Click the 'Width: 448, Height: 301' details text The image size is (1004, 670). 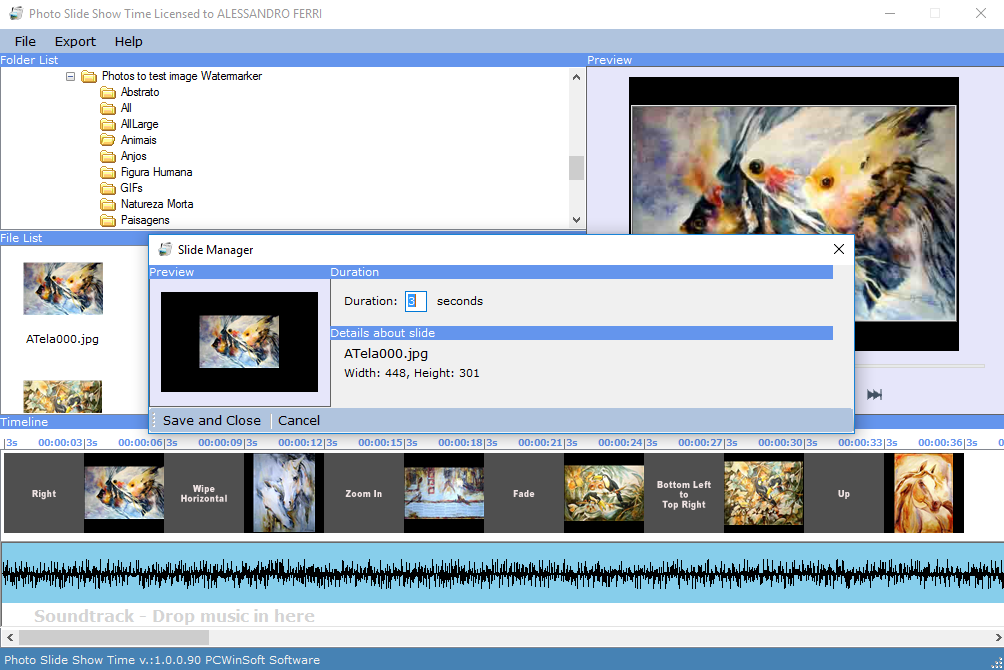(x=412, y=373)
